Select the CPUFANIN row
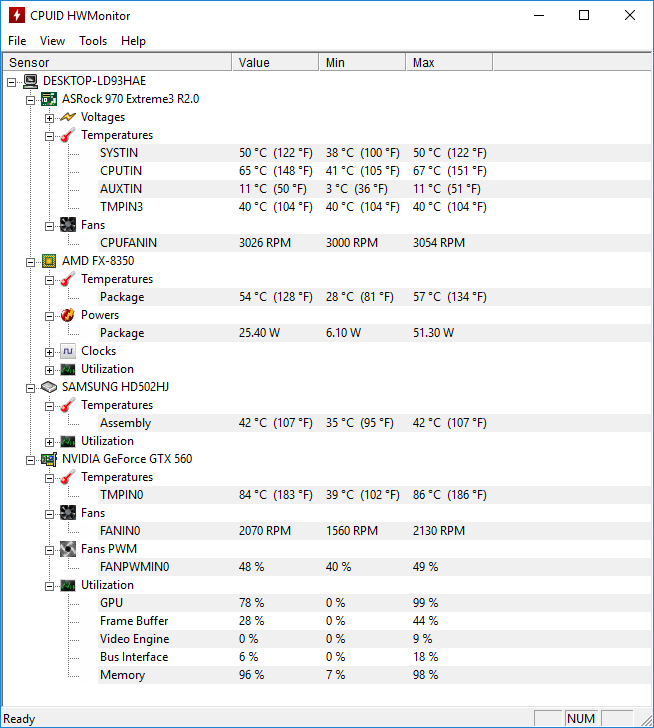 click(x=374, y=243)
